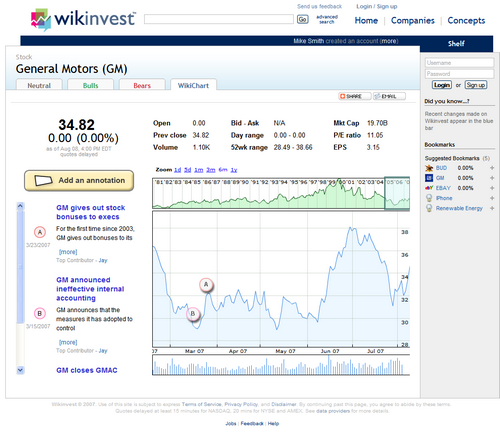Image resolution: width=500 pixels, height=432 pixels.
Task: Click annotation marker A on the chart
Action: (x=206, y=285)
